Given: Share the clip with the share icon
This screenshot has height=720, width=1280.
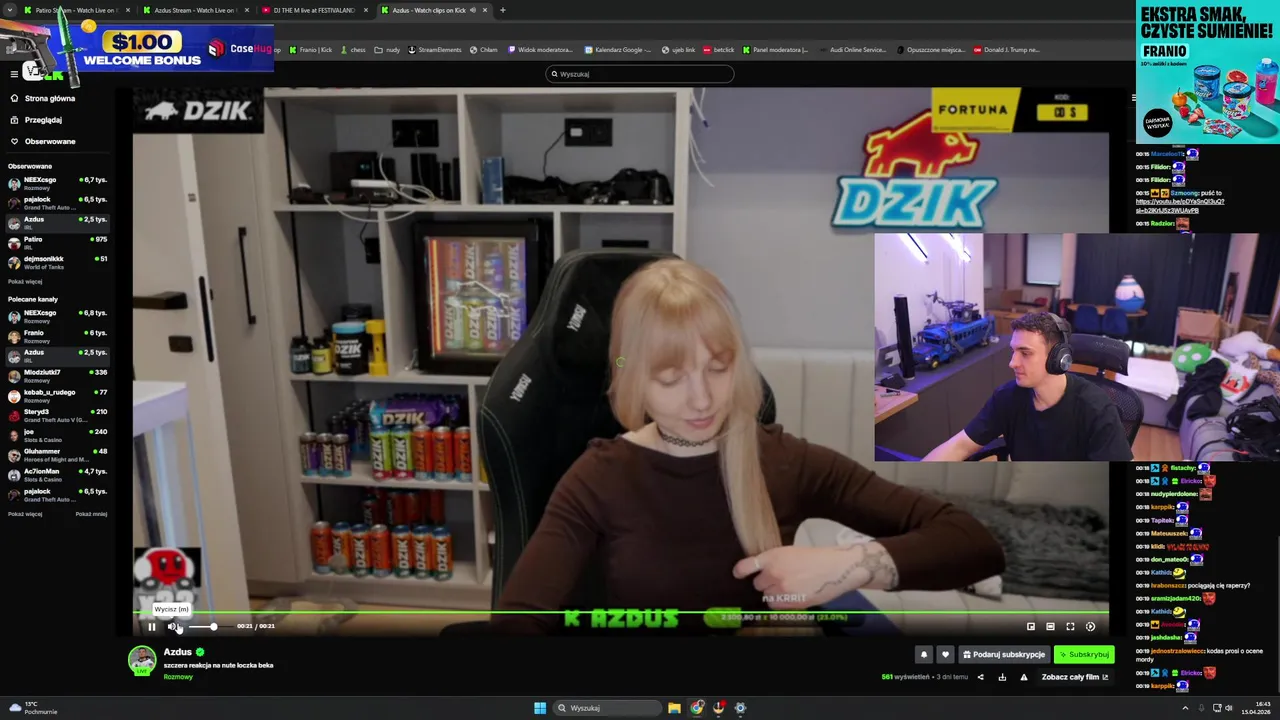Looking at the screenshot, I should (980, 677).
